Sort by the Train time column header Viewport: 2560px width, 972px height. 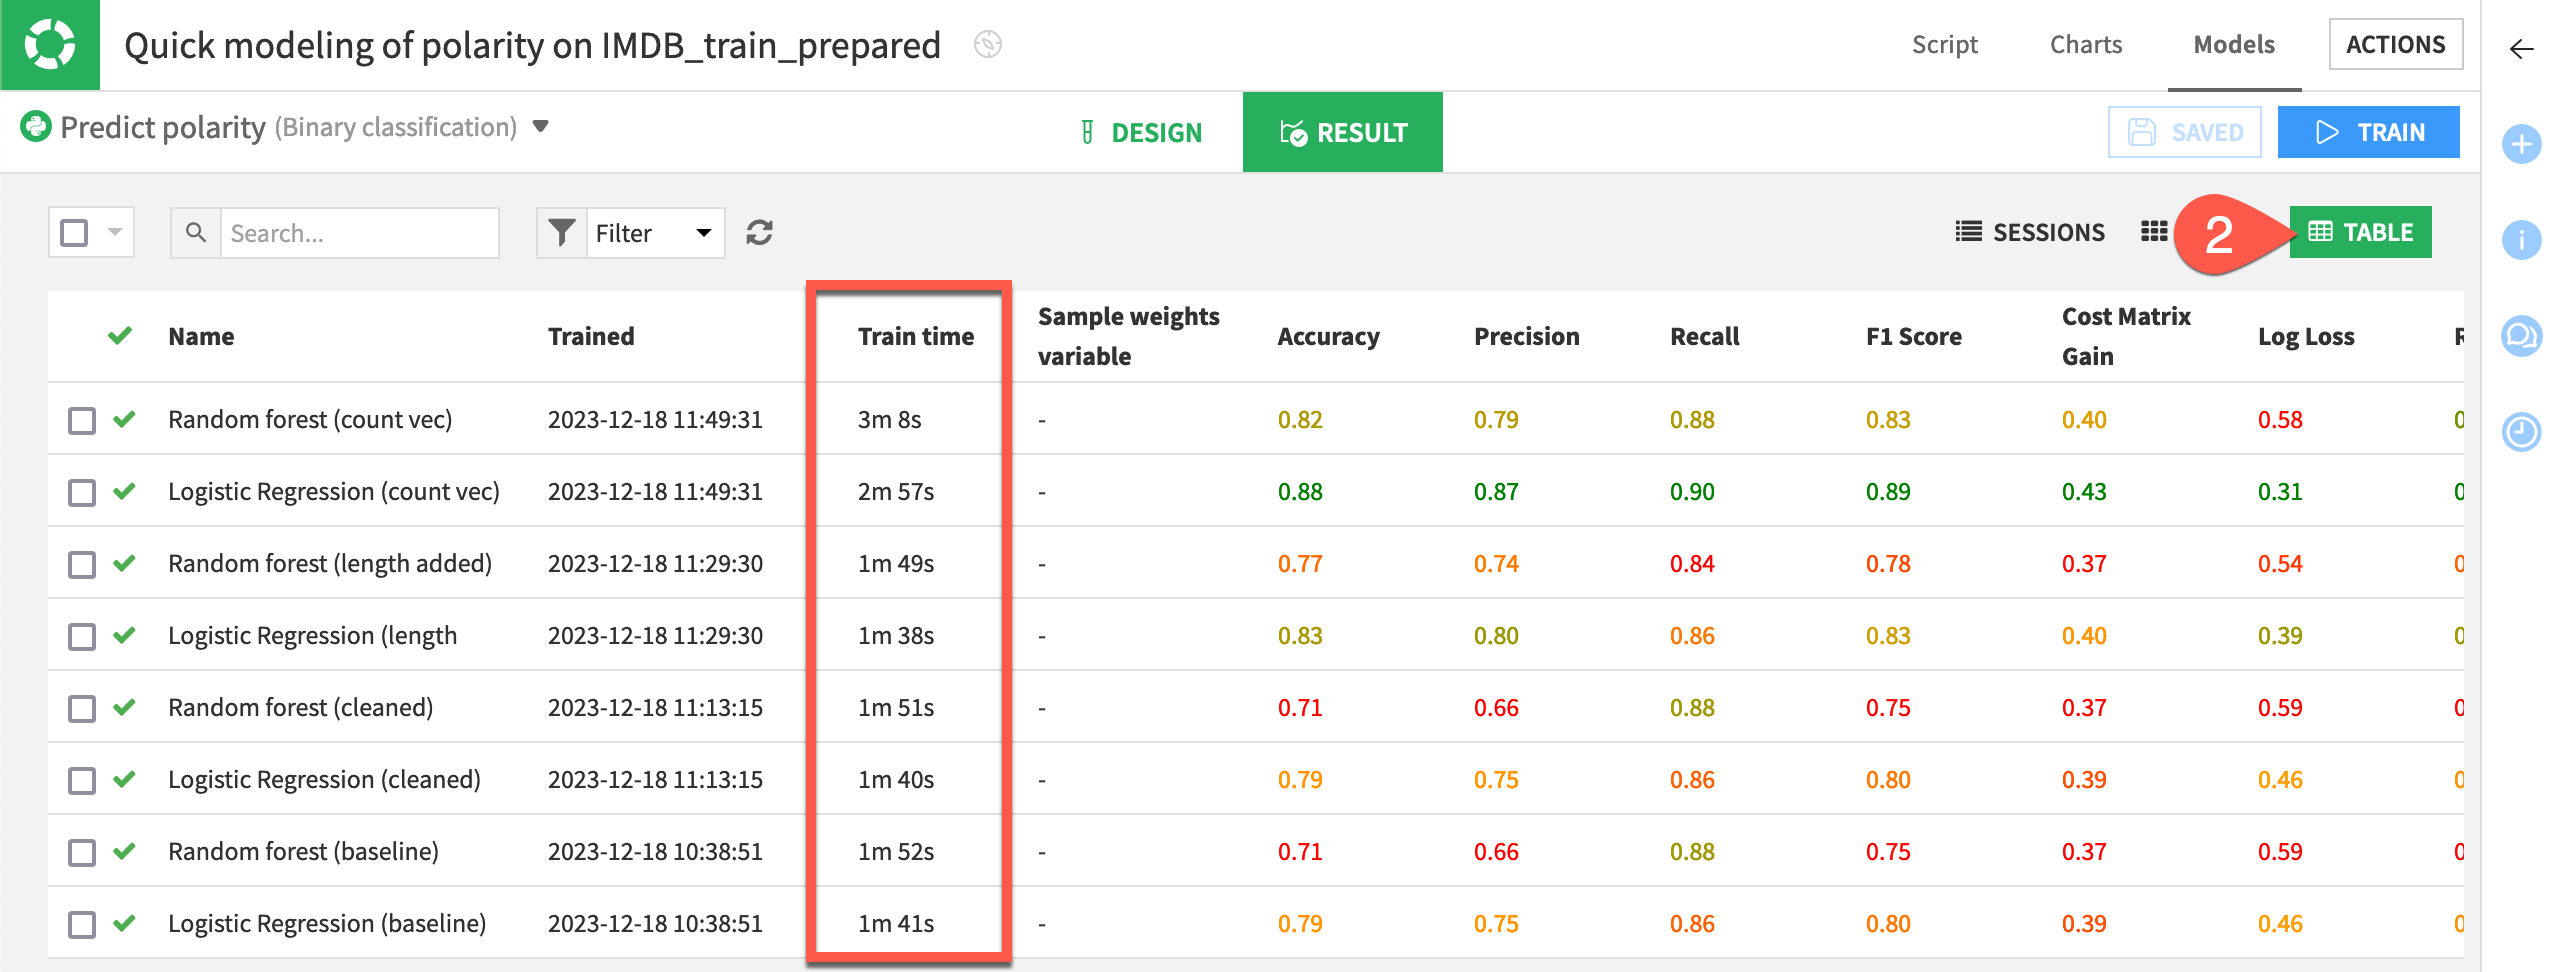tap(916, 336)
